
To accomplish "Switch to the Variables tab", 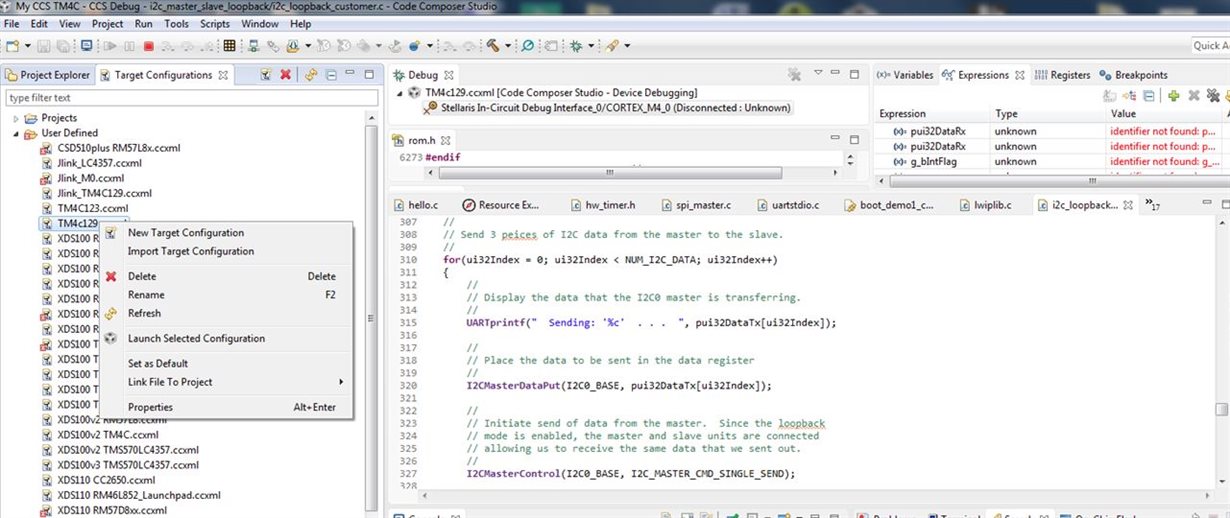I will [906, 75].
